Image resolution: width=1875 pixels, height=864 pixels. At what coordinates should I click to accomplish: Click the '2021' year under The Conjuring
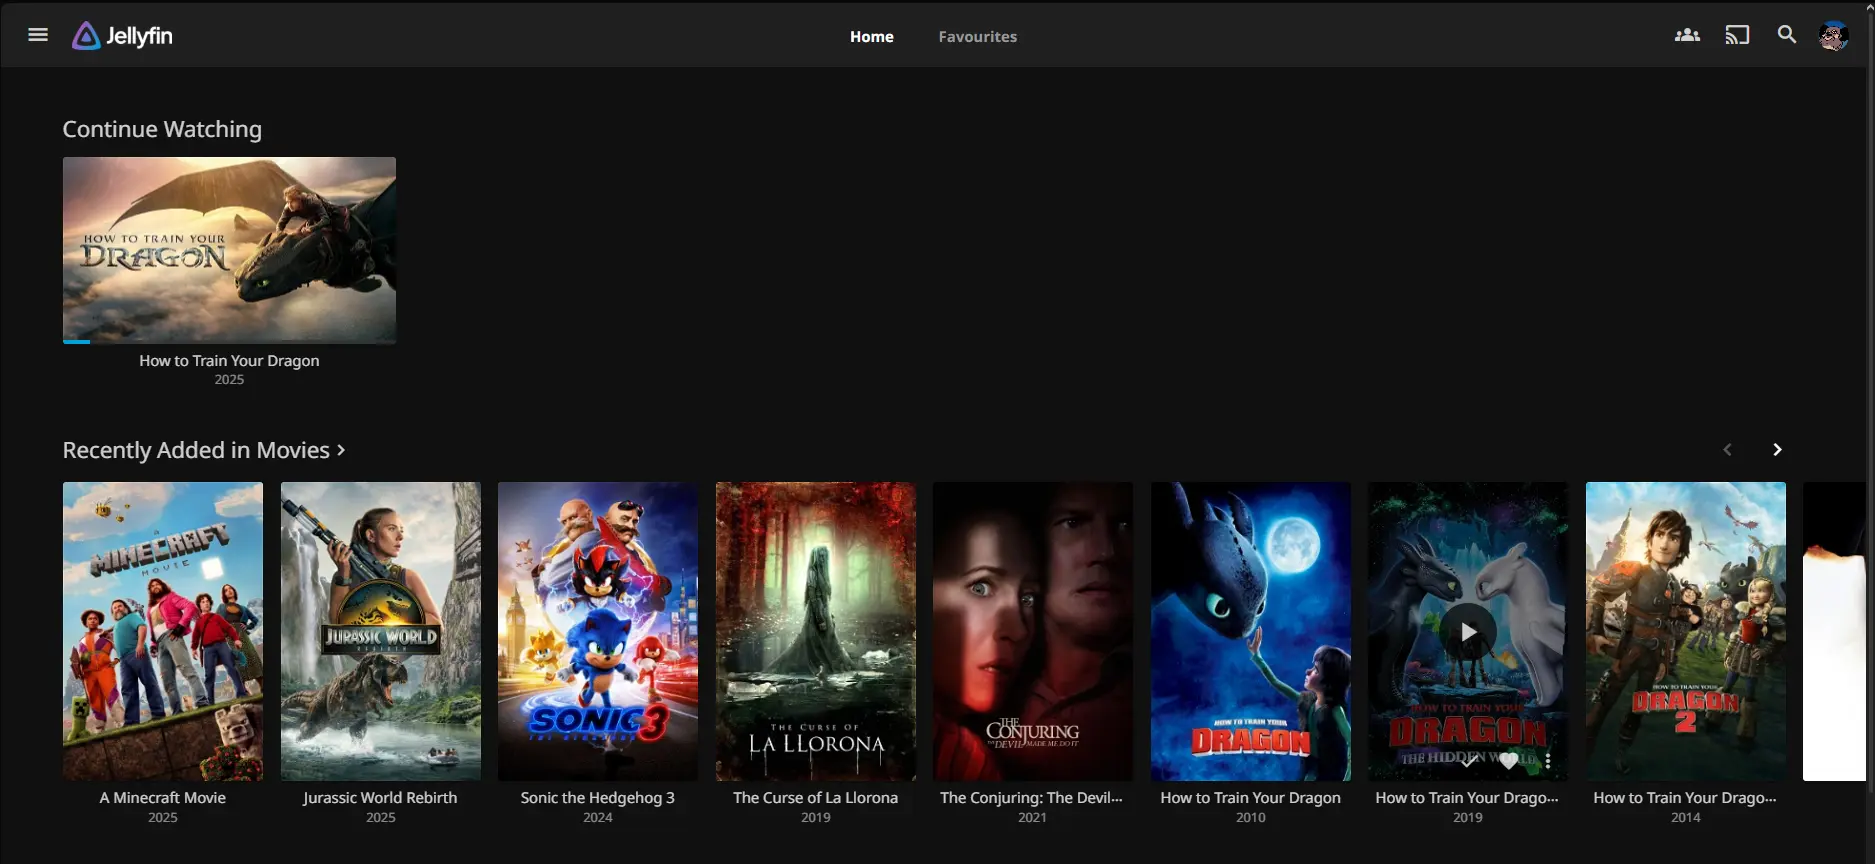tap(1032, 818)
